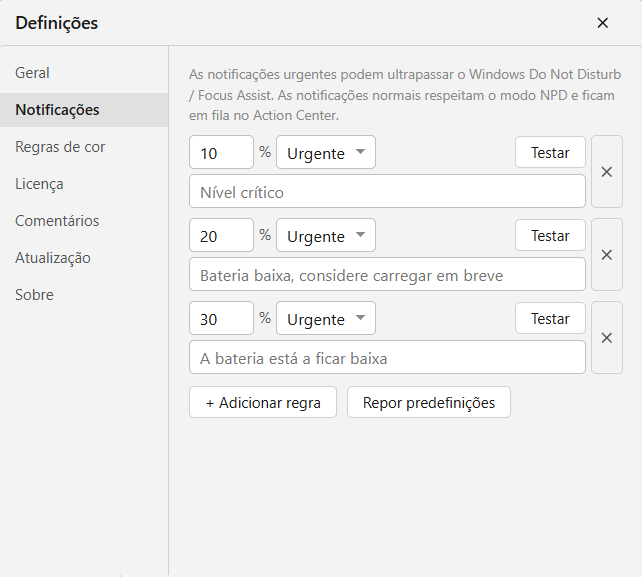Select Notificações in the sidebar
This screenshot has height=577, width=642.
click(84, 110)
